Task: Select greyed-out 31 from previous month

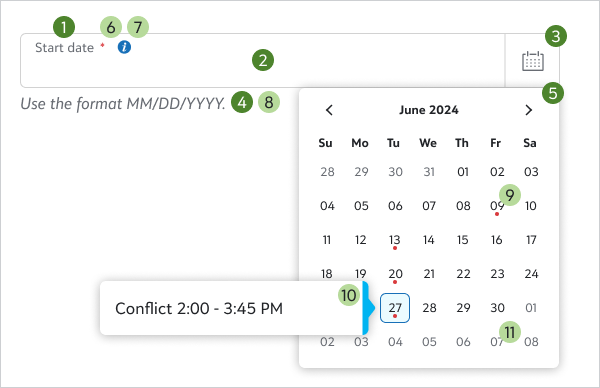Action: [x=429, y=172]
